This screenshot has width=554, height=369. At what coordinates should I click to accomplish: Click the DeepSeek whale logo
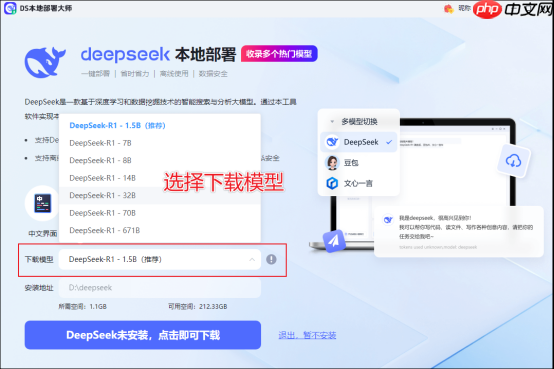click(45, 62)
